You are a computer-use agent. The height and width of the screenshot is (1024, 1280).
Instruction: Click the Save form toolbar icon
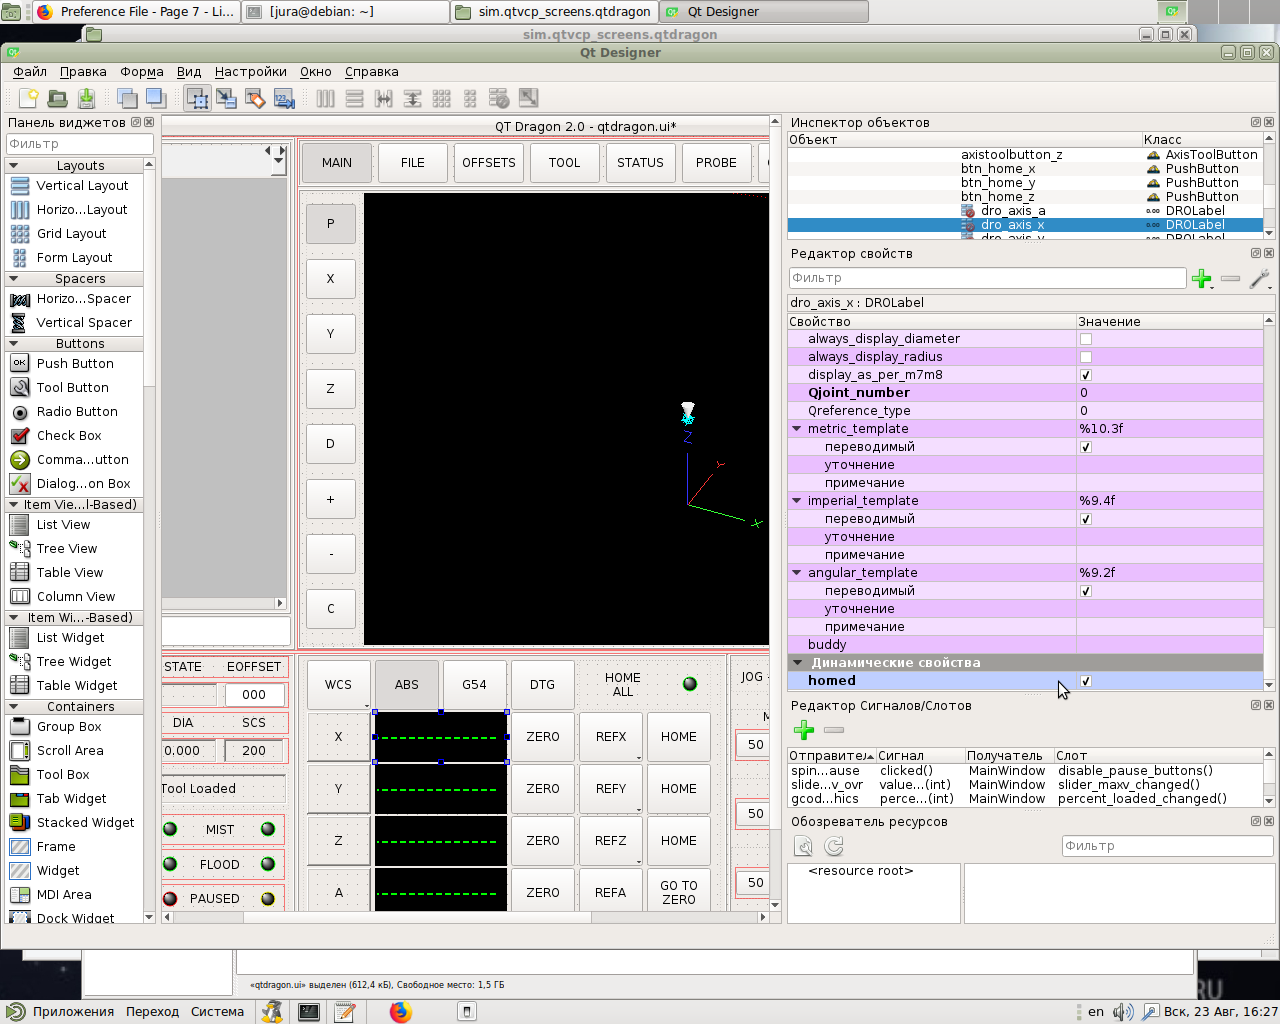pos(86,98)
